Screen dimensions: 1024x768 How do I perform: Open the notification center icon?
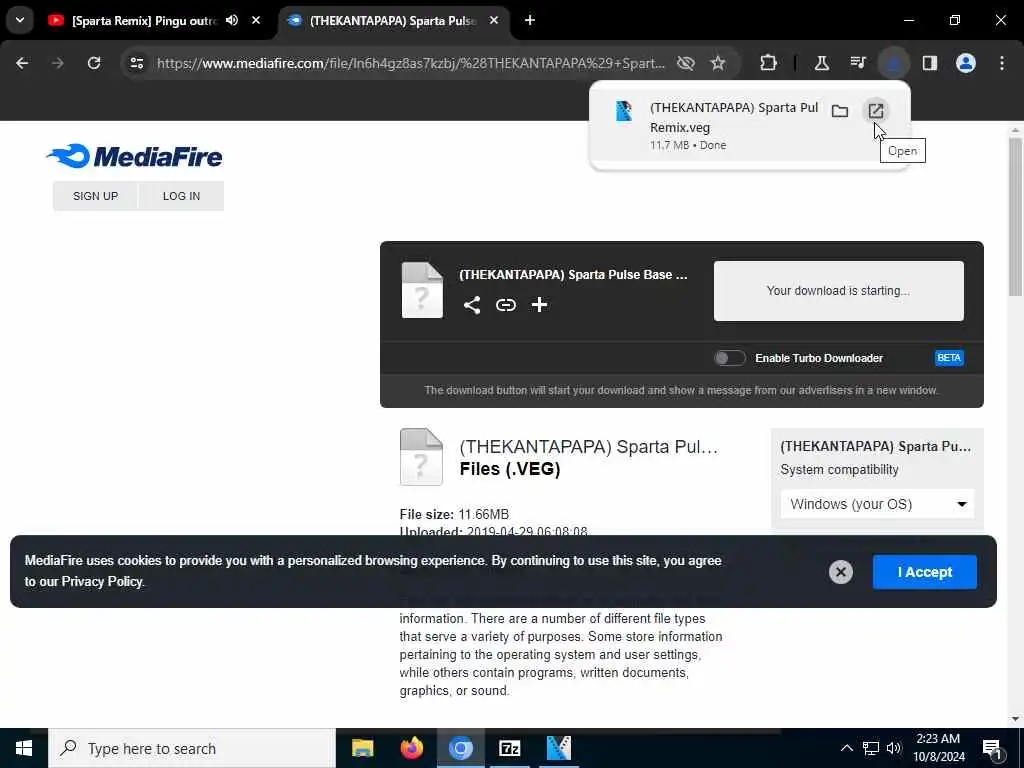(993, 749)
